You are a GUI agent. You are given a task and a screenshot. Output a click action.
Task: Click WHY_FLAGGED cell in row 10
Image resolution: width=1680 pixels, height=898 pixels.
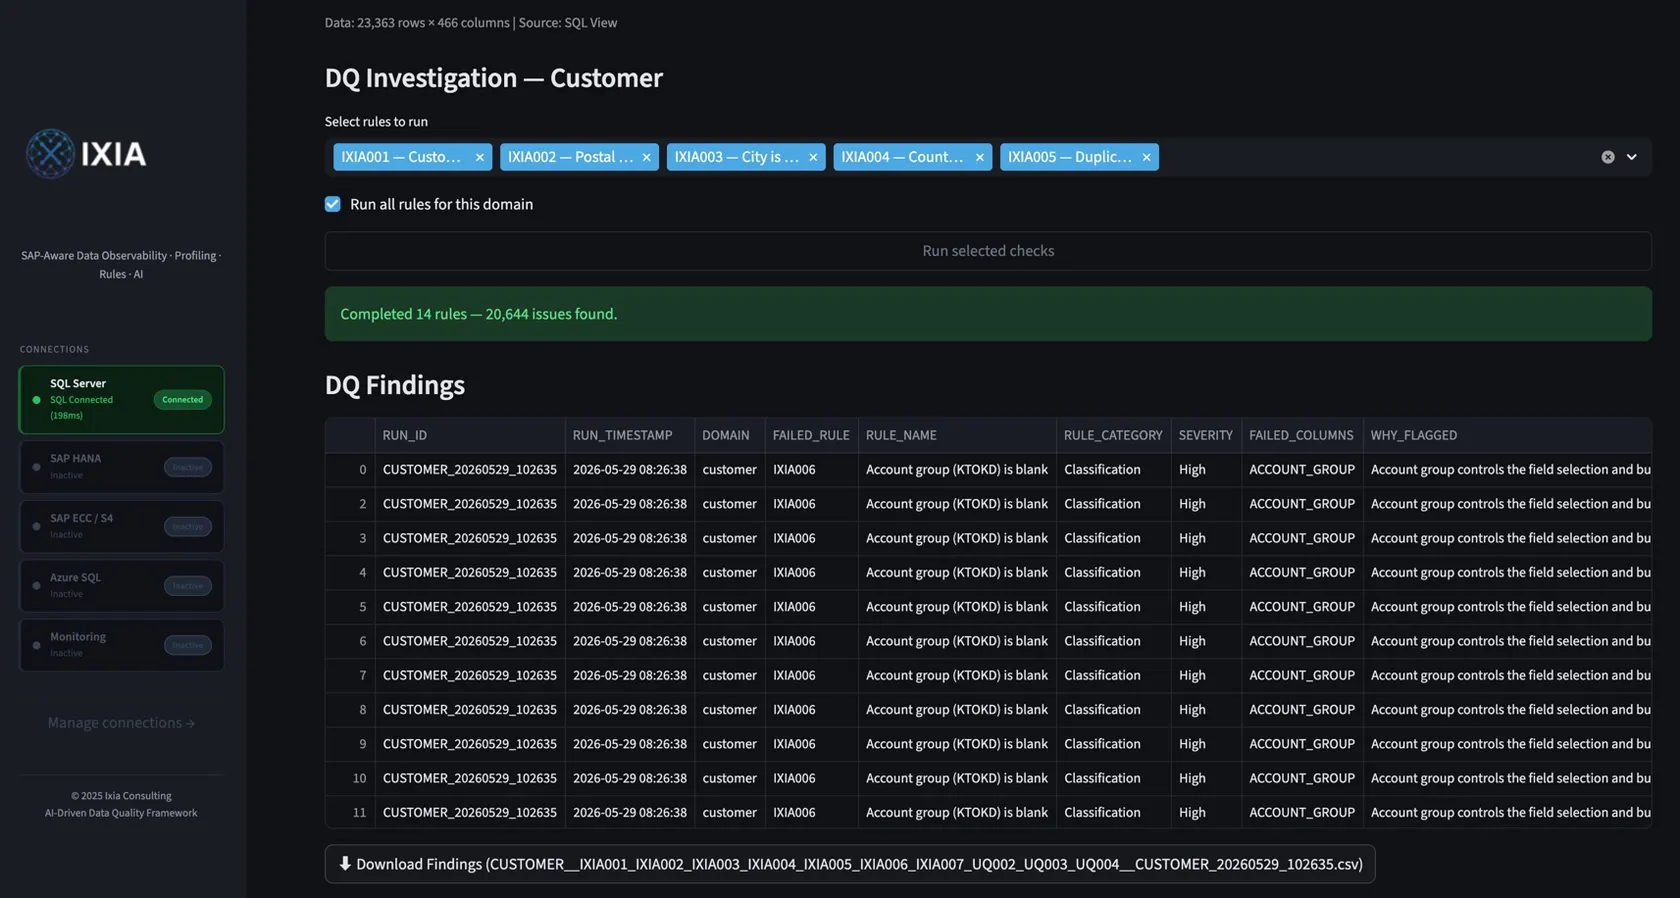[x=1507, y=778]
